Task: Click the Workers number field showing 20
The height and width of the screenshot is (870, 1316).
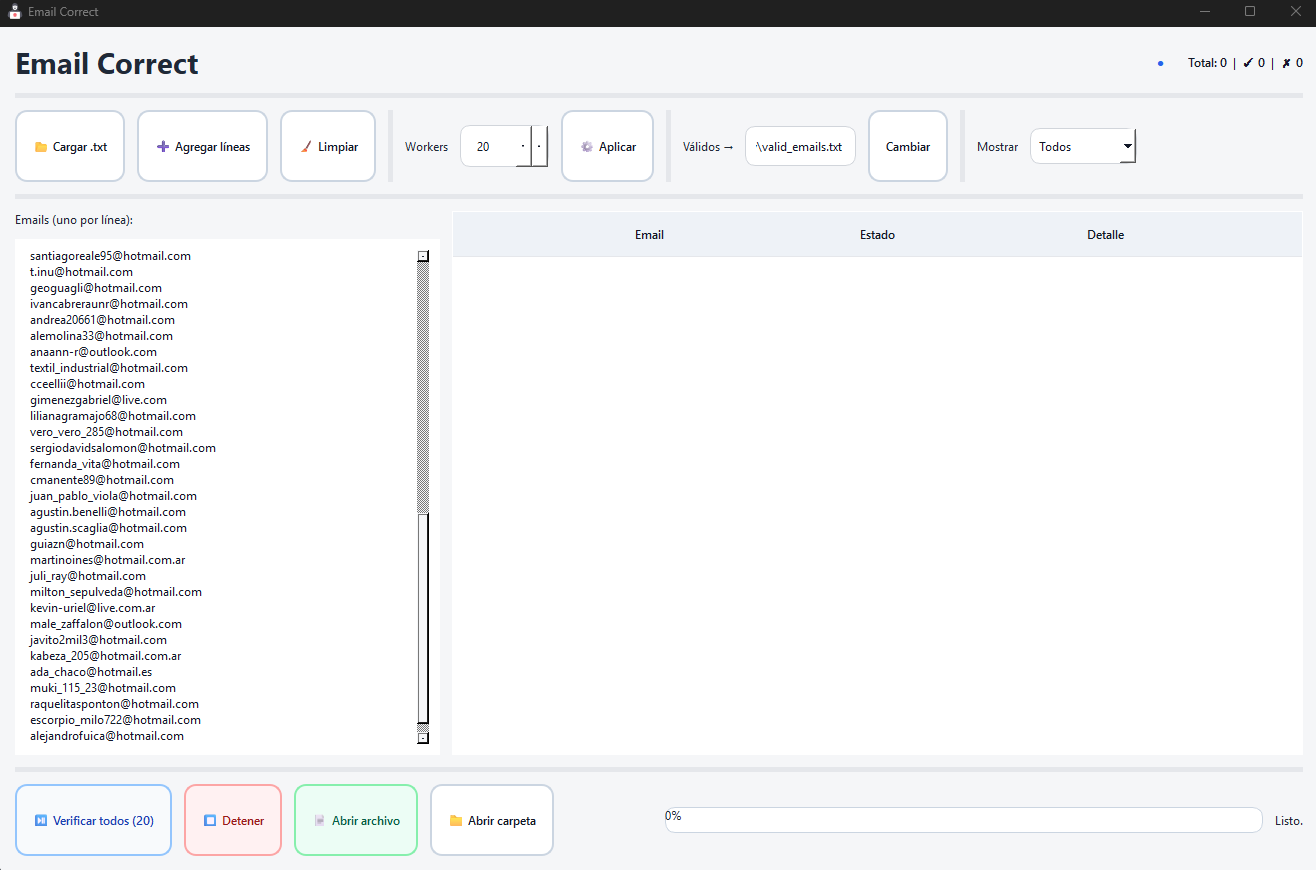Action: click(x=489, y=146)
